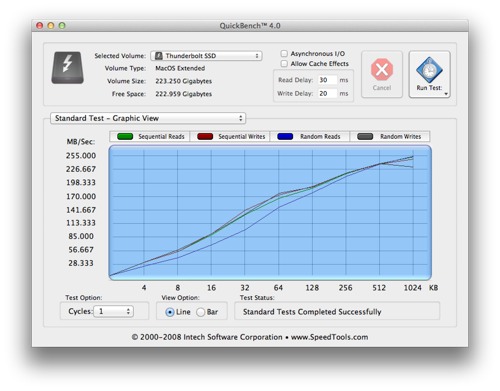
Task: Click the Intech Software copyright line
Action: click(x=250, y=337)
